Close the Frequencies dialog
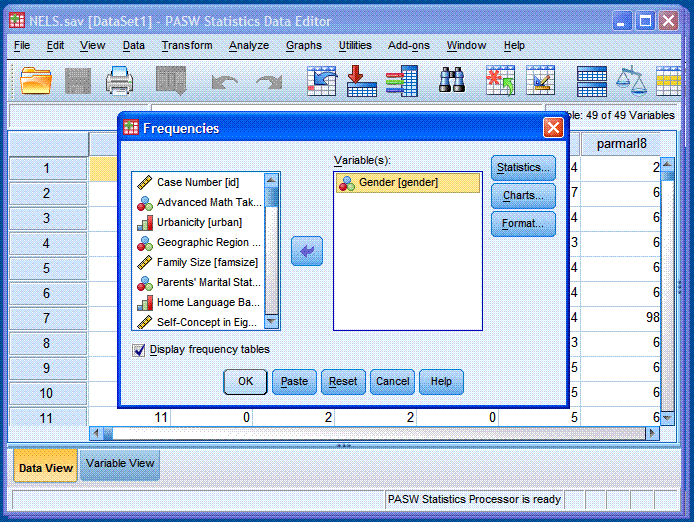 553,128
